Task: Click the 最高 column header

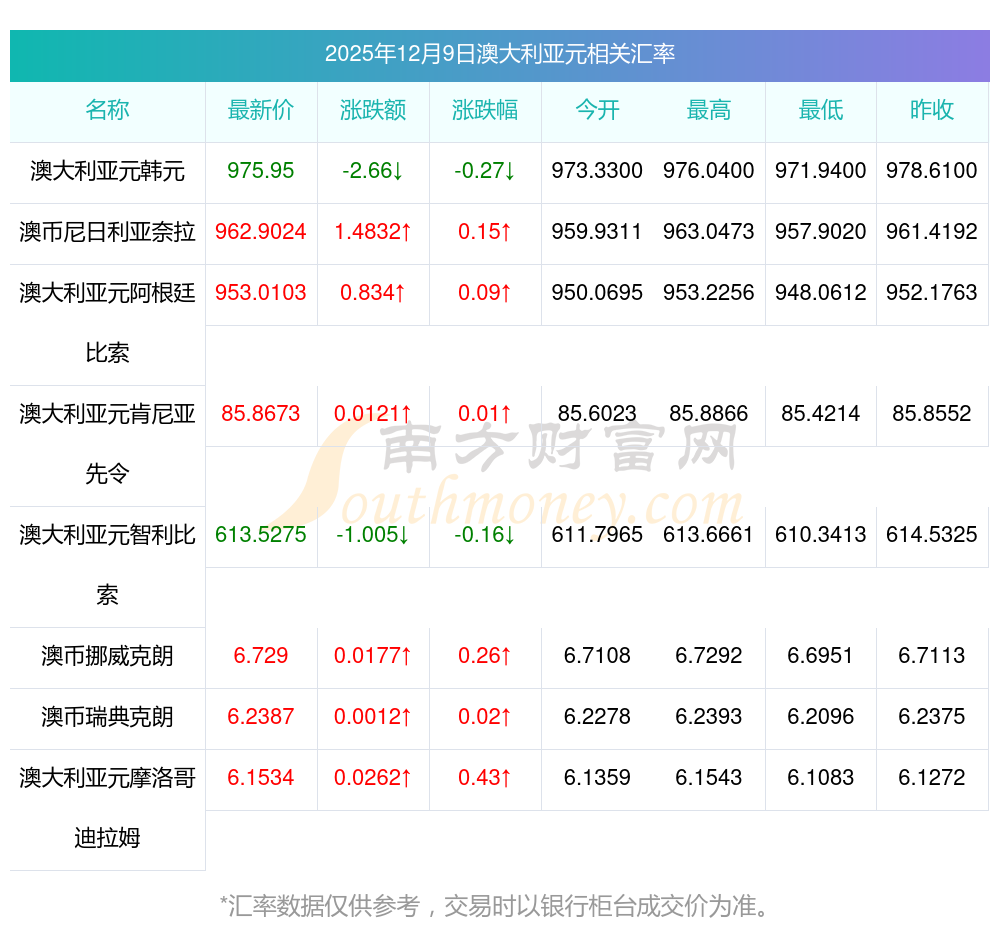Action: click(709, 111)
